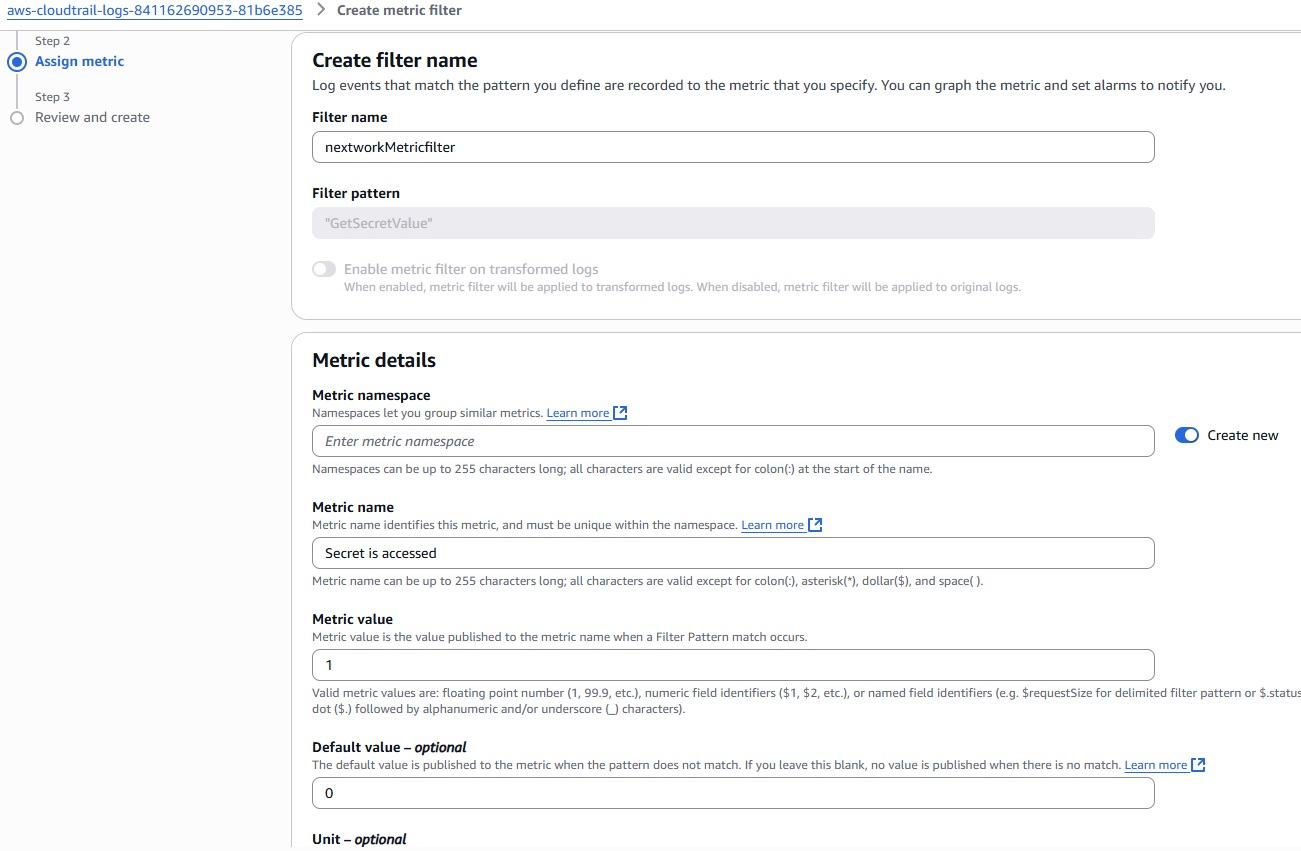Click the Step 3 Review and create circle indicator
Image resolution: width=1301 pixels, height=851 pixels.
coord(16,117)
